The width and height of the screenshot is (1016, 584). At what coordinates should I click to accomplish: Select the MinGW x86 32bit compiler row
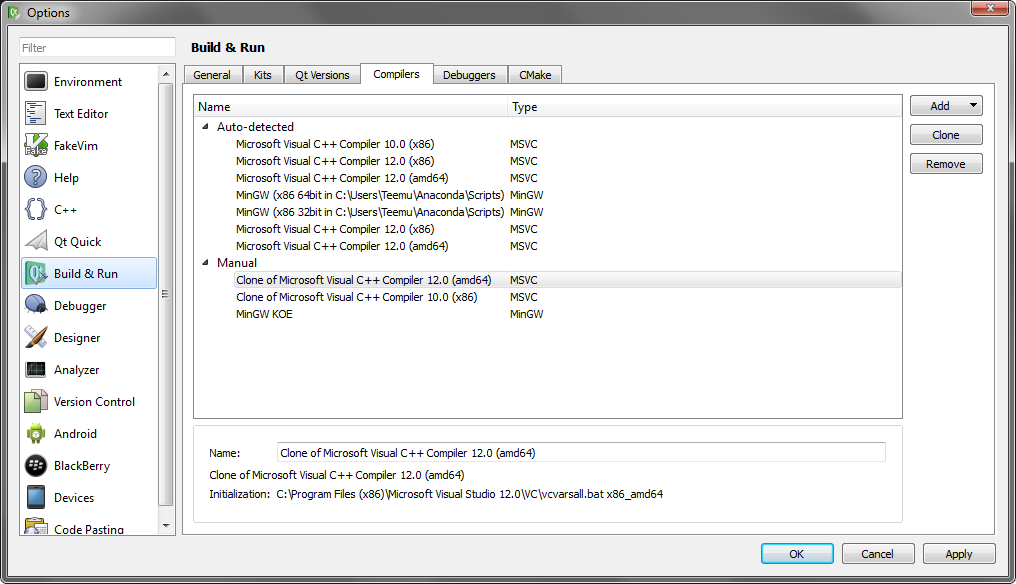click(370, 212)
